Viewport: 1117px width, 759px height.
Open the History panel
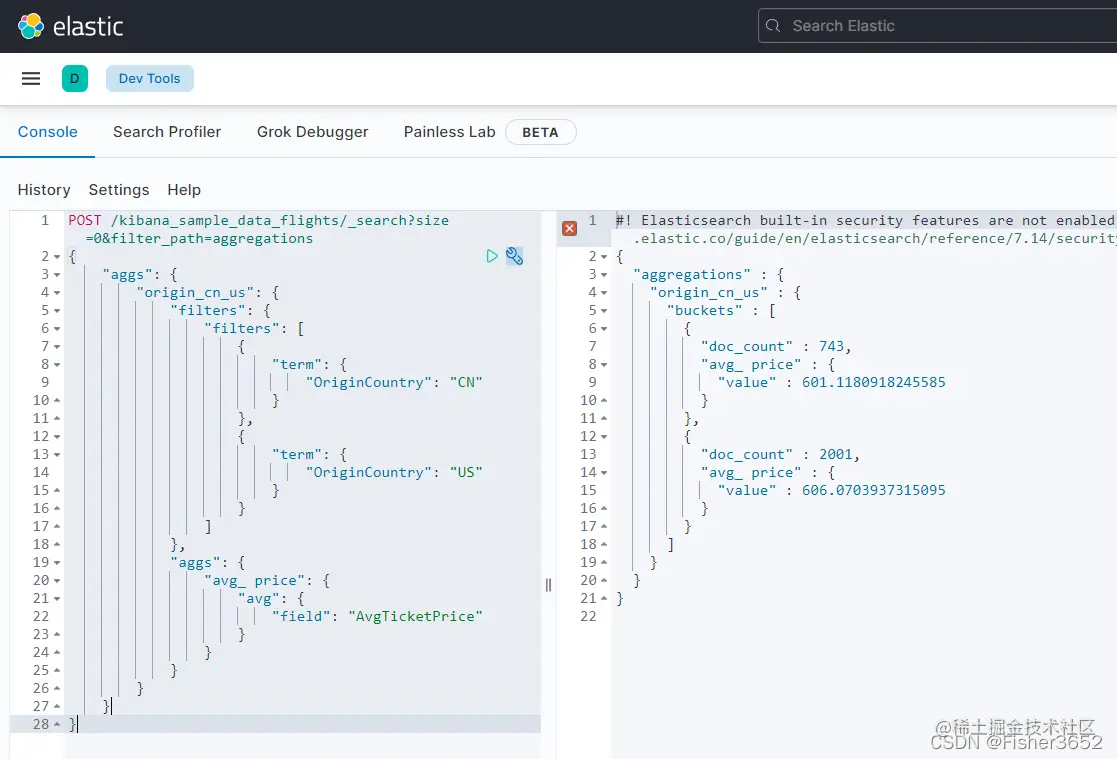(x=44, y=190)
